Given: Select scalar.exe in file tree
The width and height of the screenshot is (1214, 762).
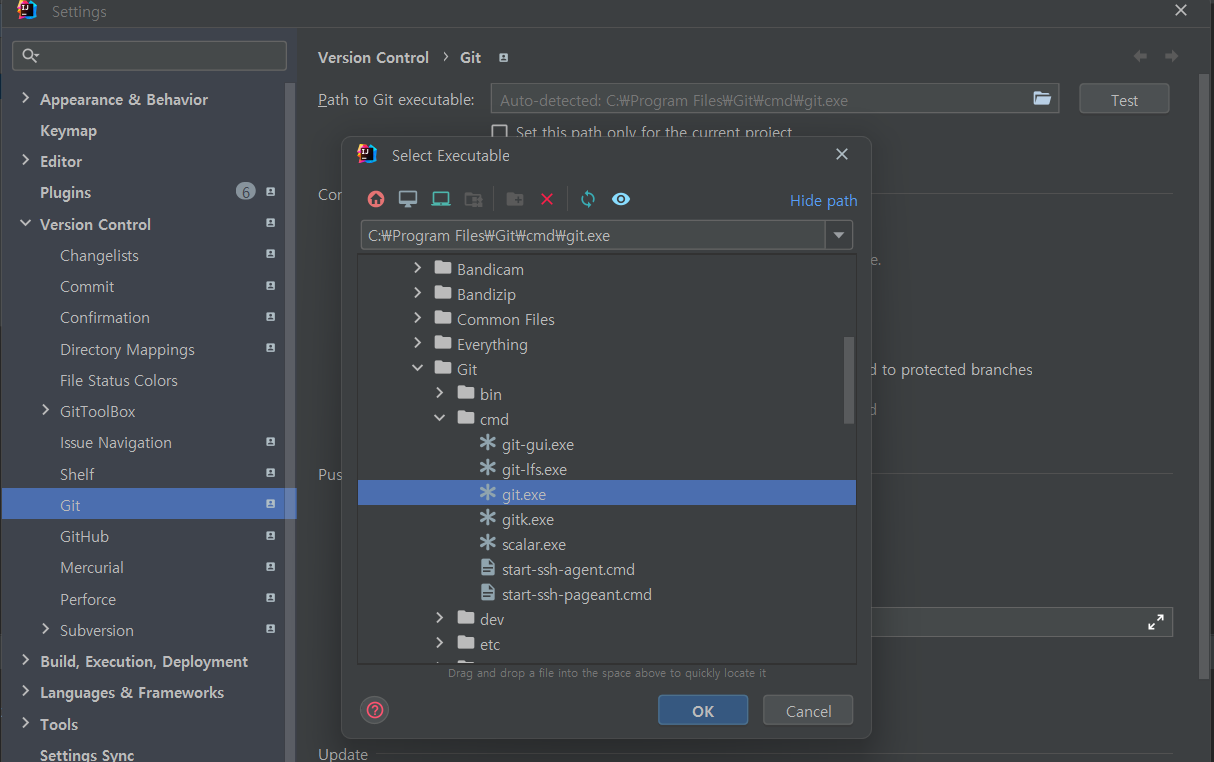Looking at the screenshot, I should [534, 544].
